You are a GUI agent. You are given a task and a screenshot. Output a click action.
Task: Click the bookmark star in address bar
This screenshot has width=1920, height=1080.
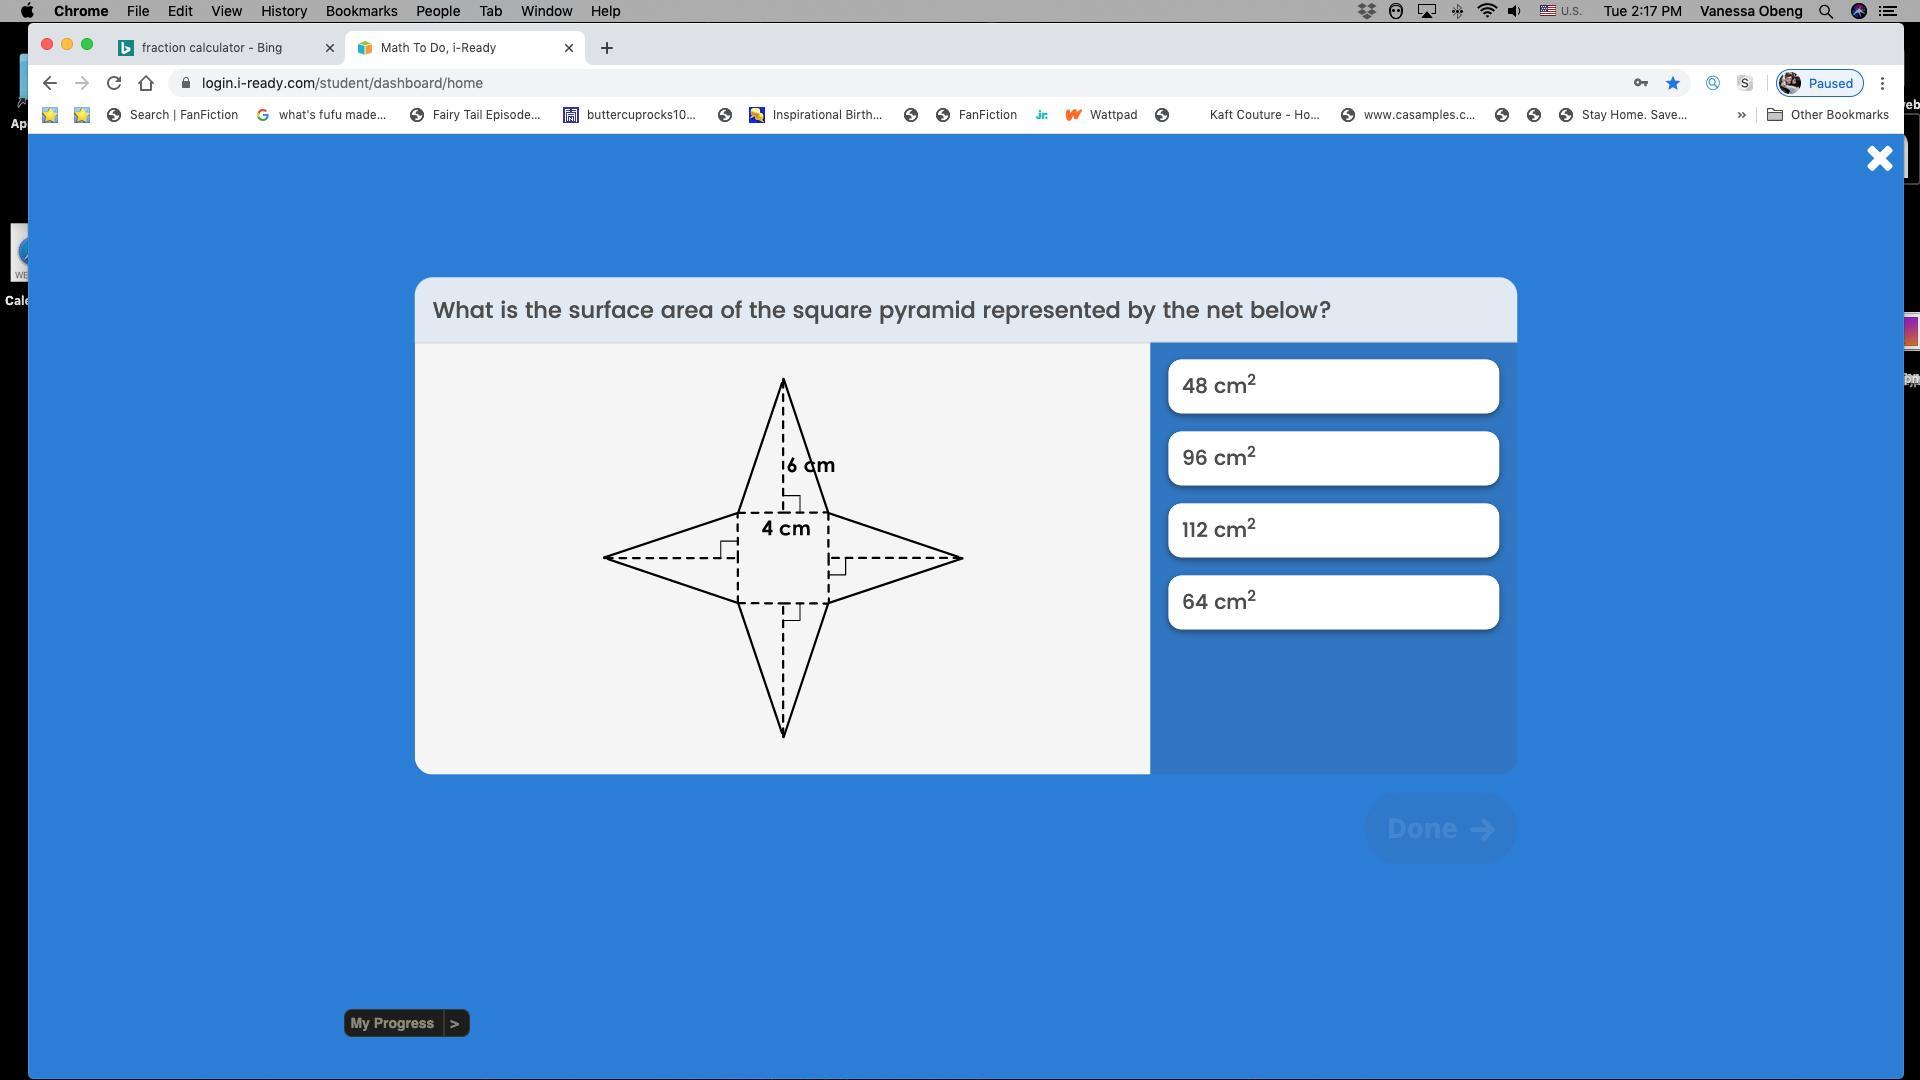(1672, 83)
